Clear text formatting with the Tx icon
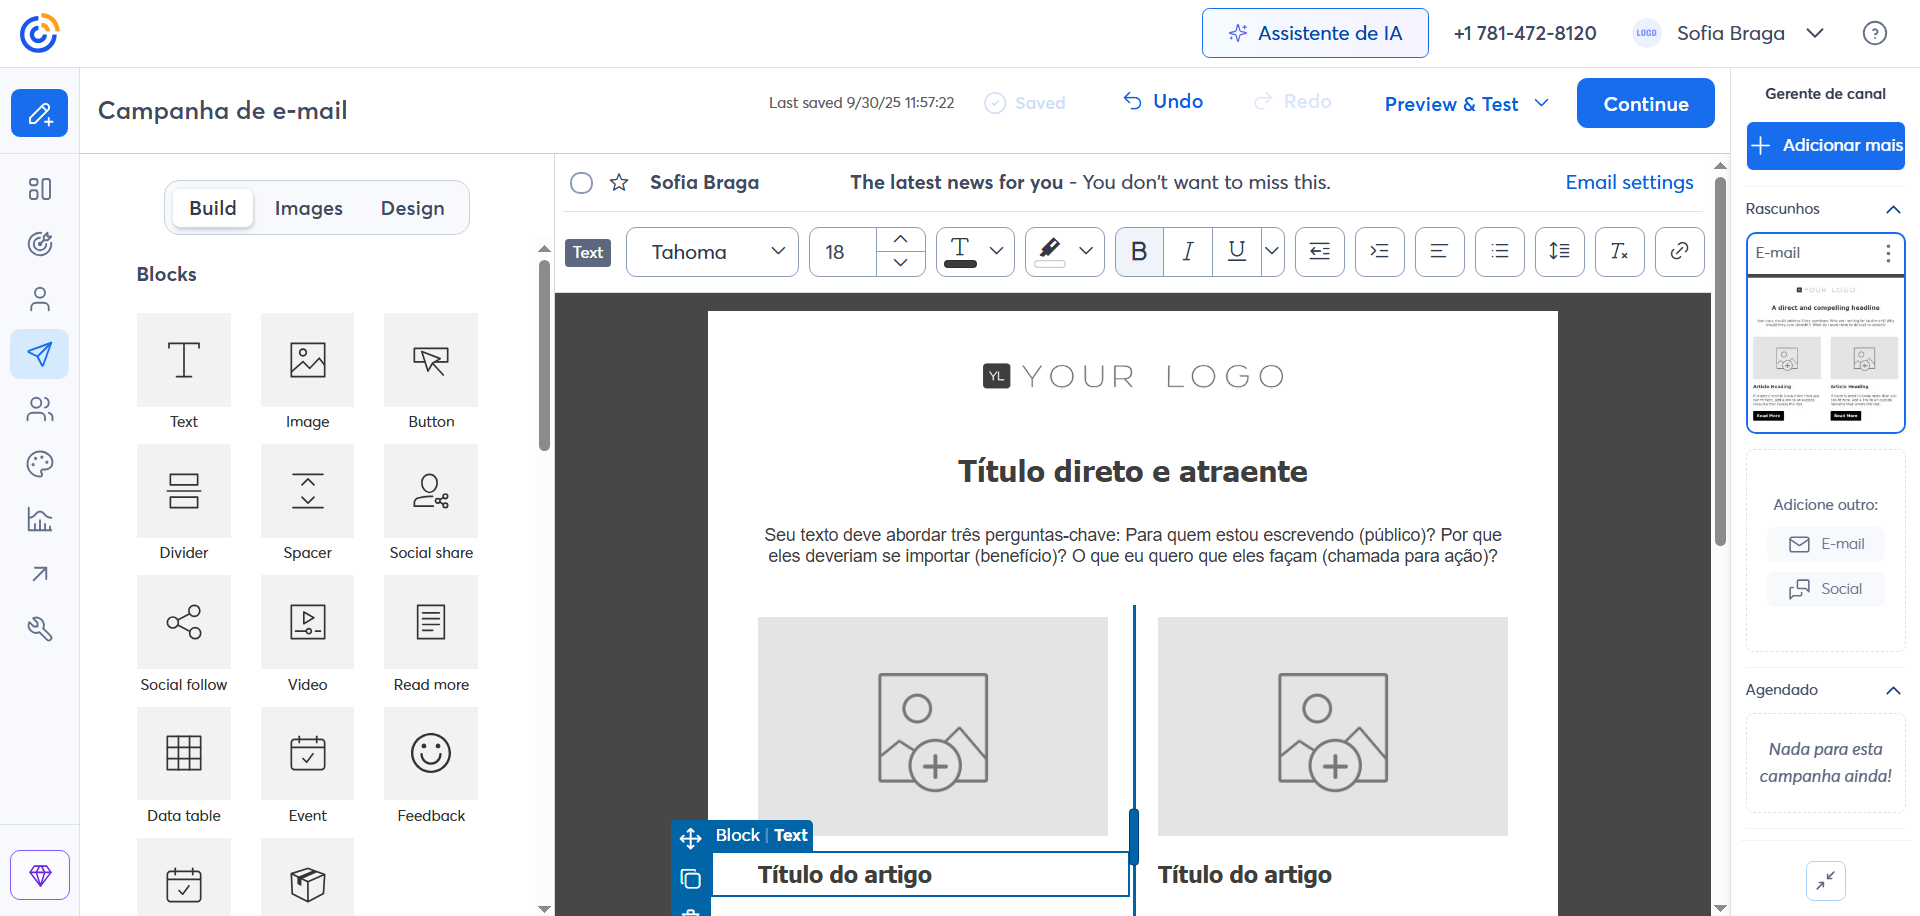 pyautogui.click(x=1619, y=252)
